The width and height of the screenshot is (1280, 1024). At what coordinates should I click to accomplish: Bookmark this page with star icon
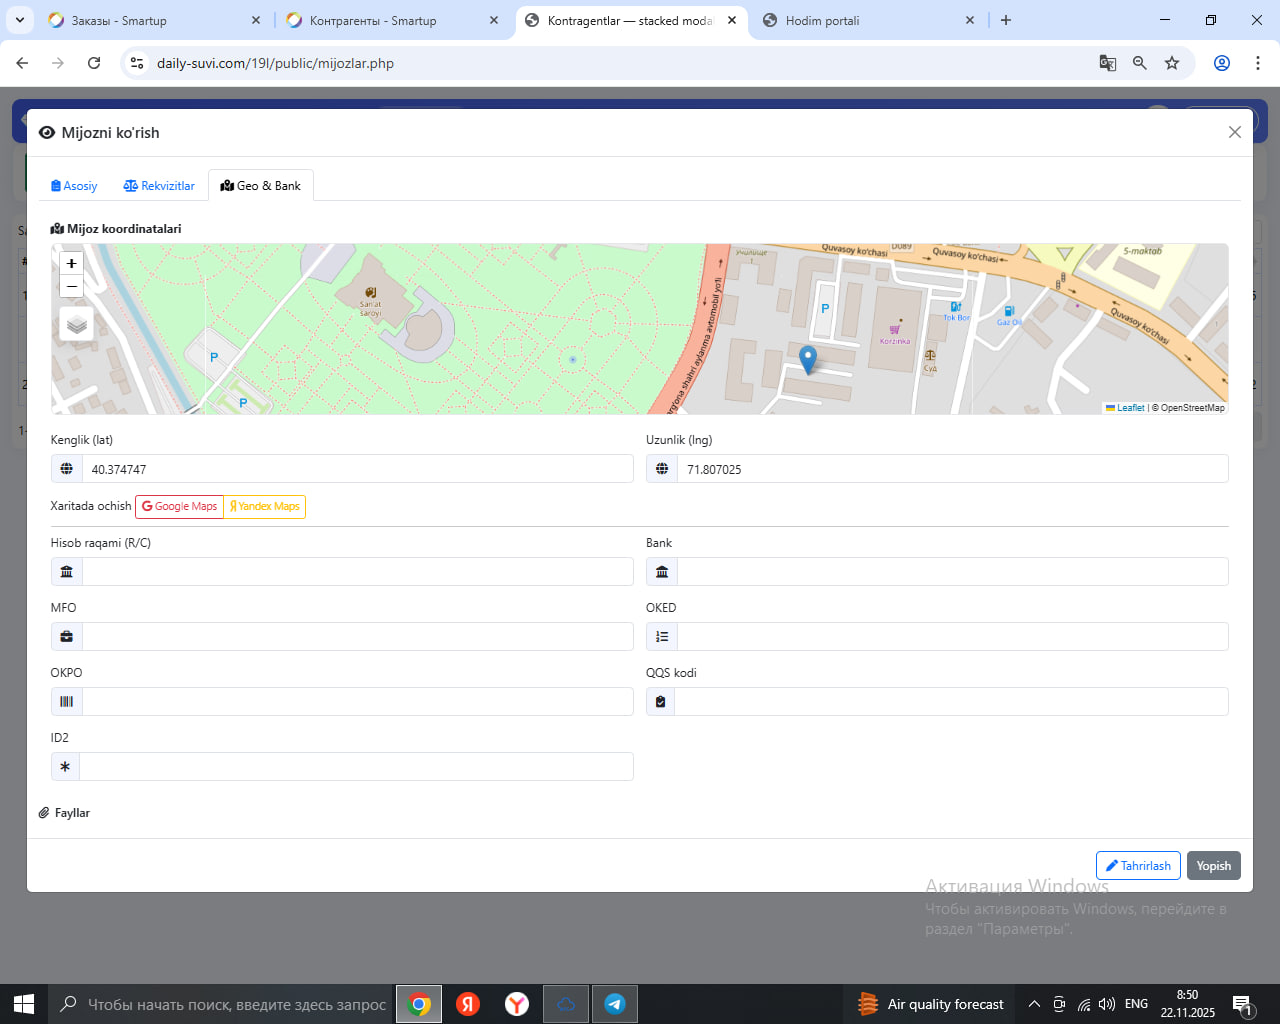(1172, 63)
